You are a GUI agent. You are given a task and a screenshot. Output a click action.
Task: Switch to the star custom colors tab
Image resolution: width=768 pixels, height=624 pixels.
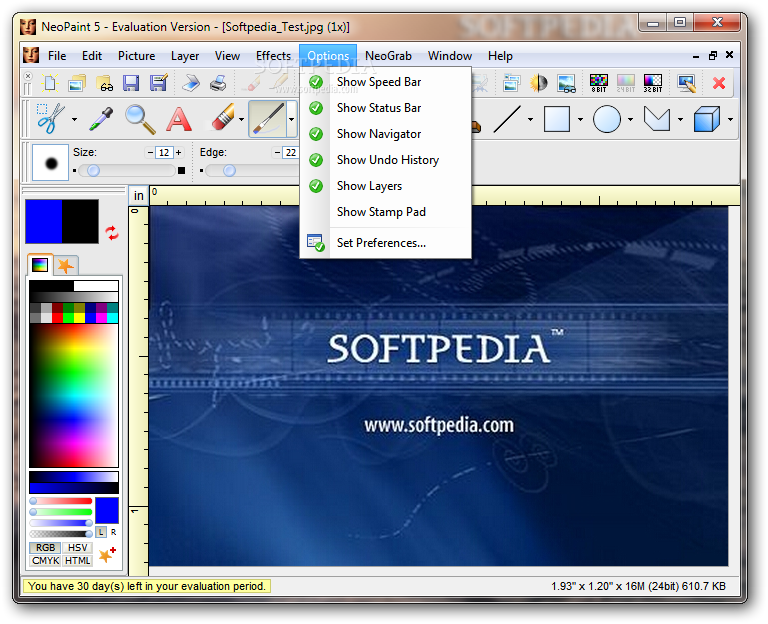click(x=65, y=266)
